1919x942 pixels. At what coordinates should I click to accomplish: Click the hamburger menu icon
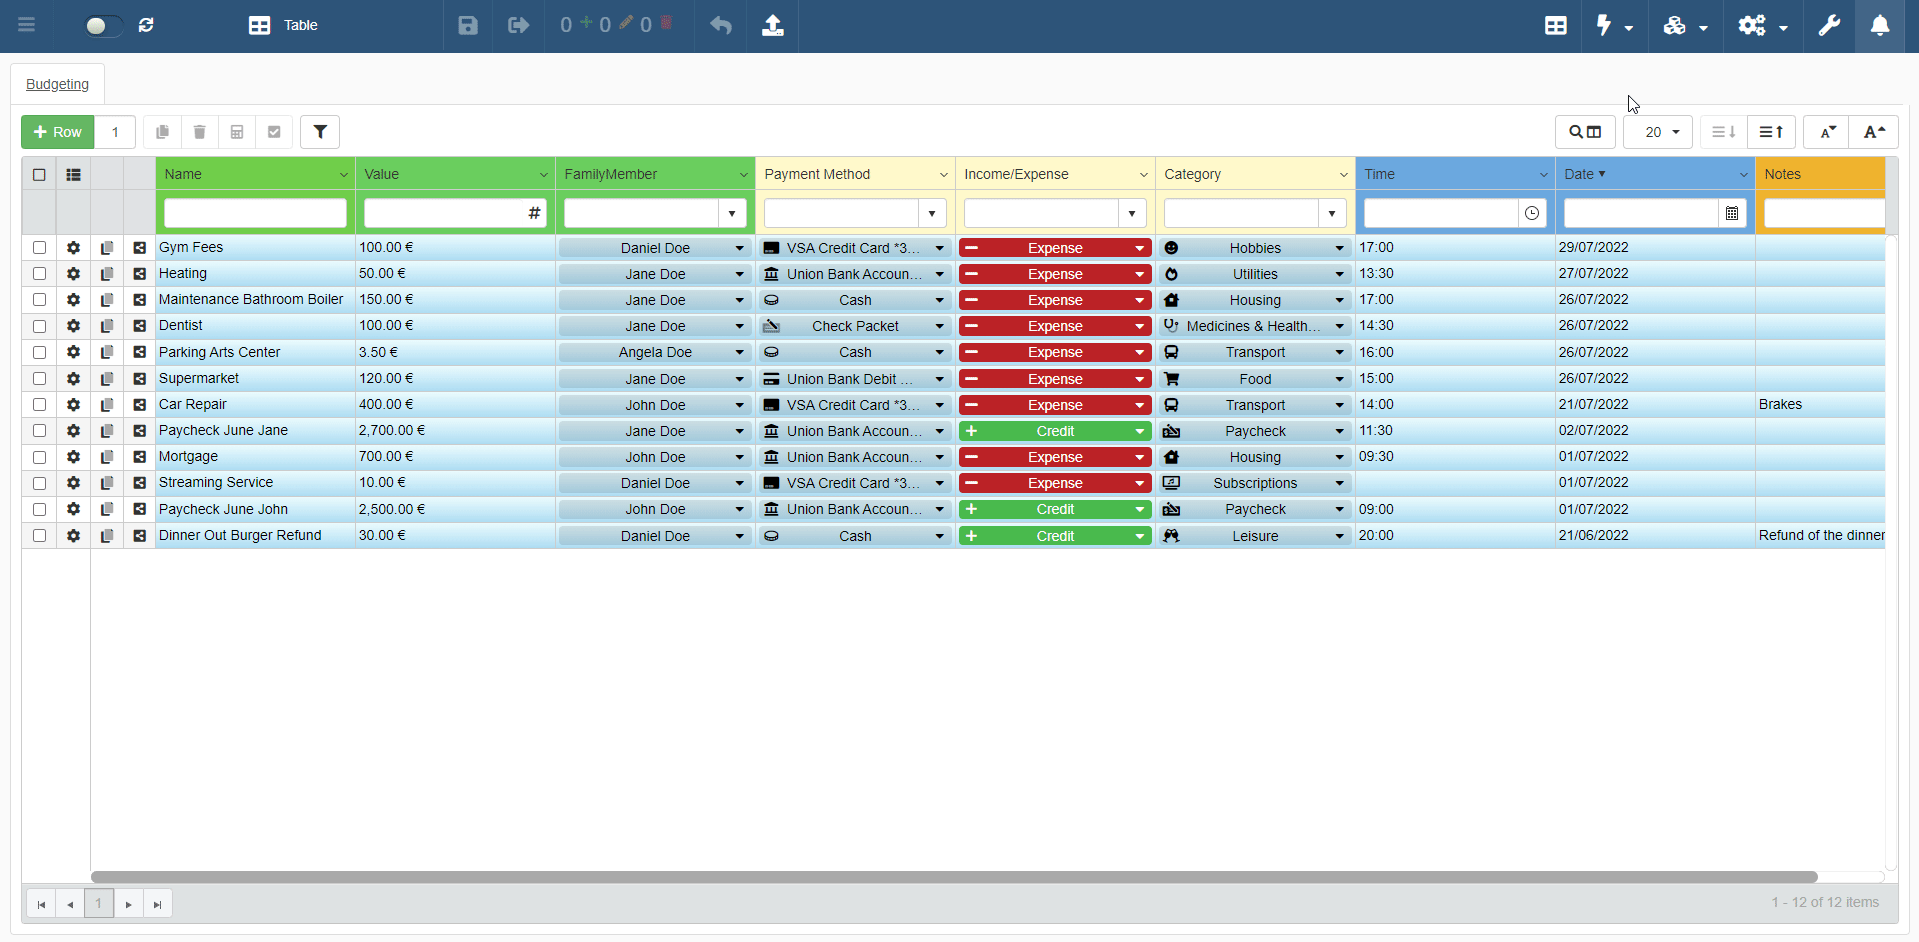[x=27, y=25]
